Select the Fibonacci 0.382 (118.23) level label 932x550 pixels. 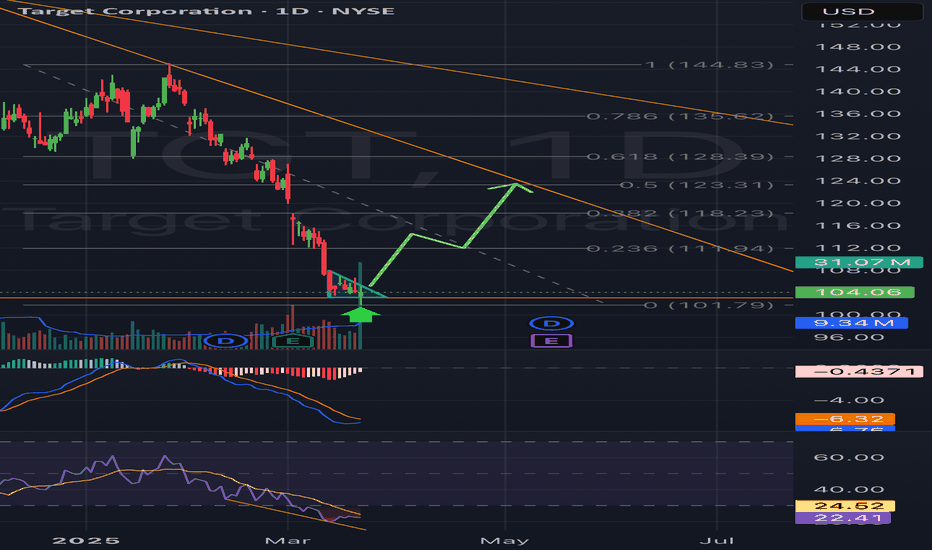point(680,213)
